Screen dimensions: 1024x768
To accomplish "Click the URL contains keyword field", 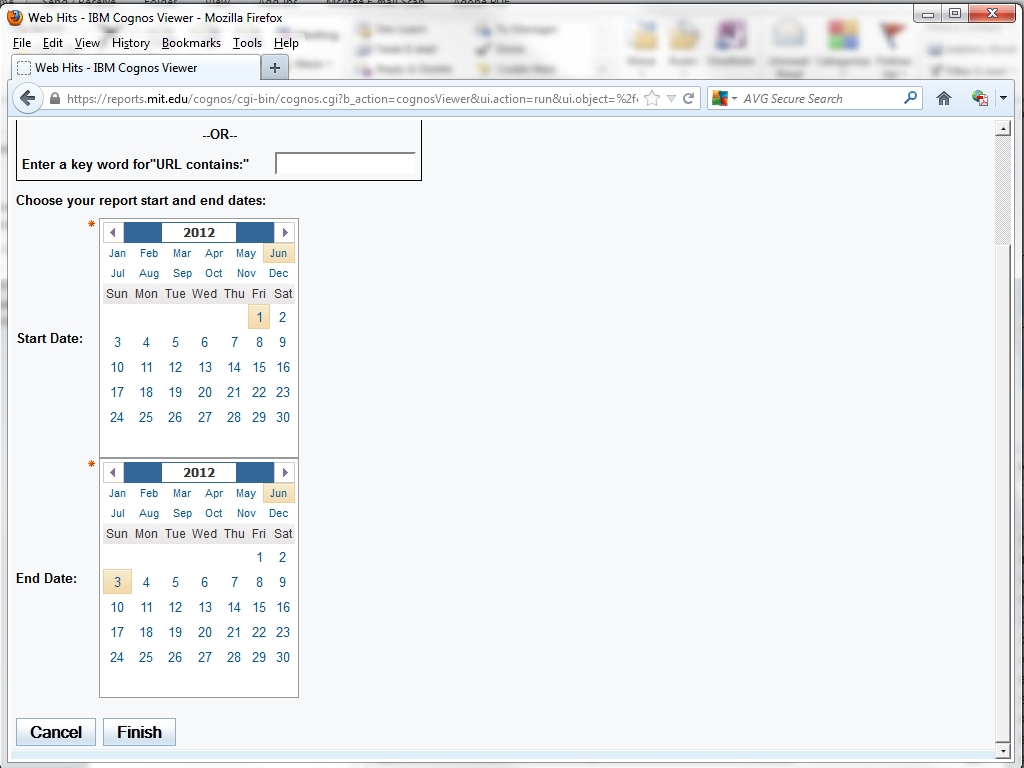I will pos(345,164).
